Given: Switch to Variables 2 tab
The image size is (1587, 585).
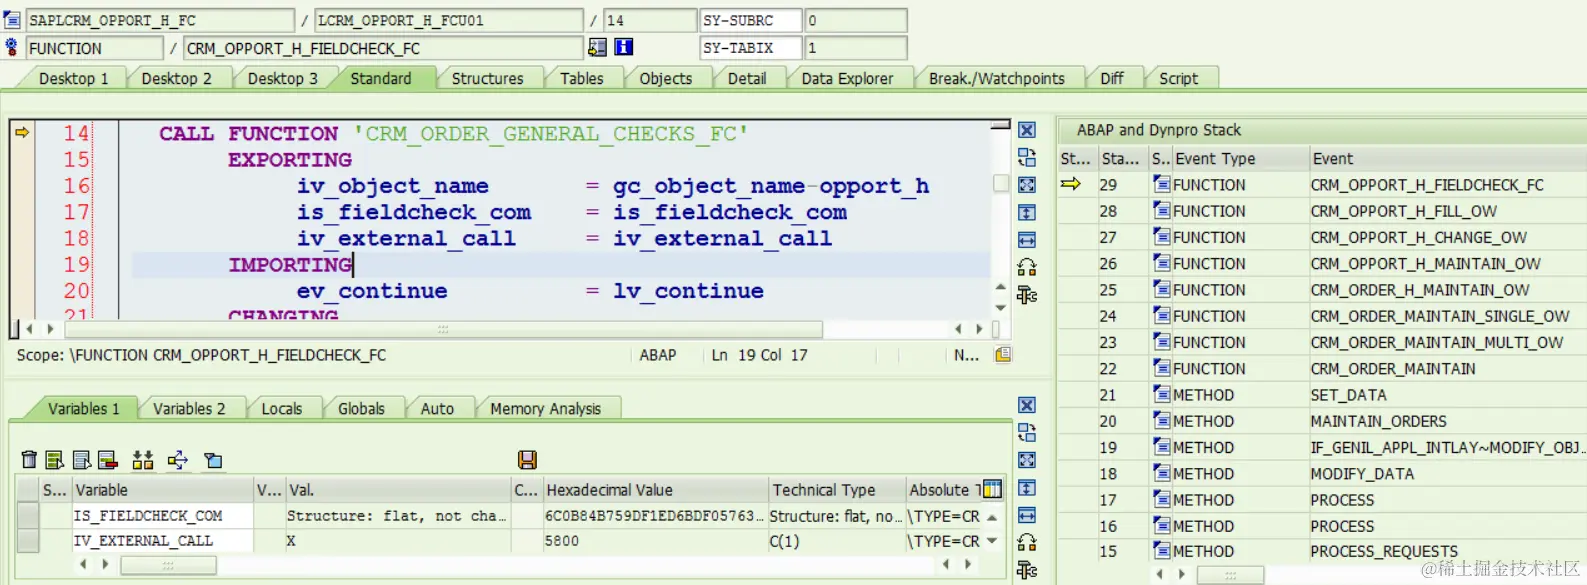Looking at the screenshot, I should click(x=189, y=408).
